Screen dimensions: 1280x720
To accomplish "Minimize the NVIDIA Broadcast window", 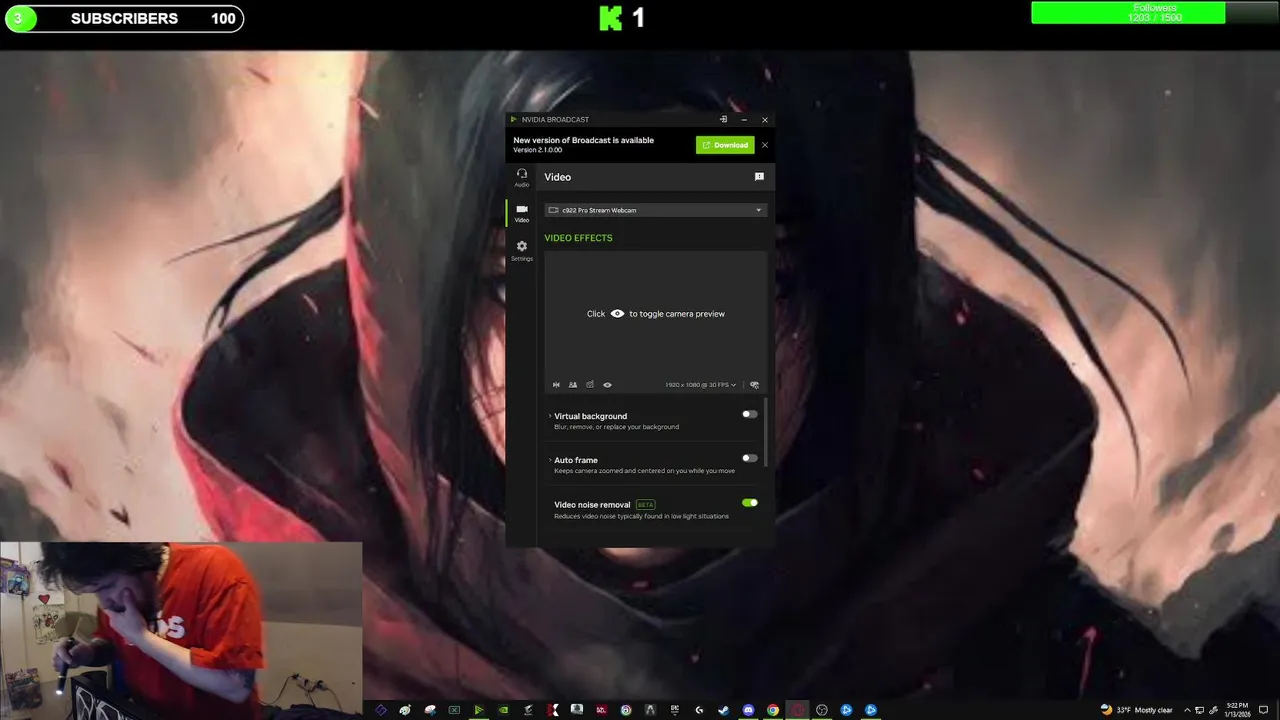I will pyautogui.click(x=744, y=120).
